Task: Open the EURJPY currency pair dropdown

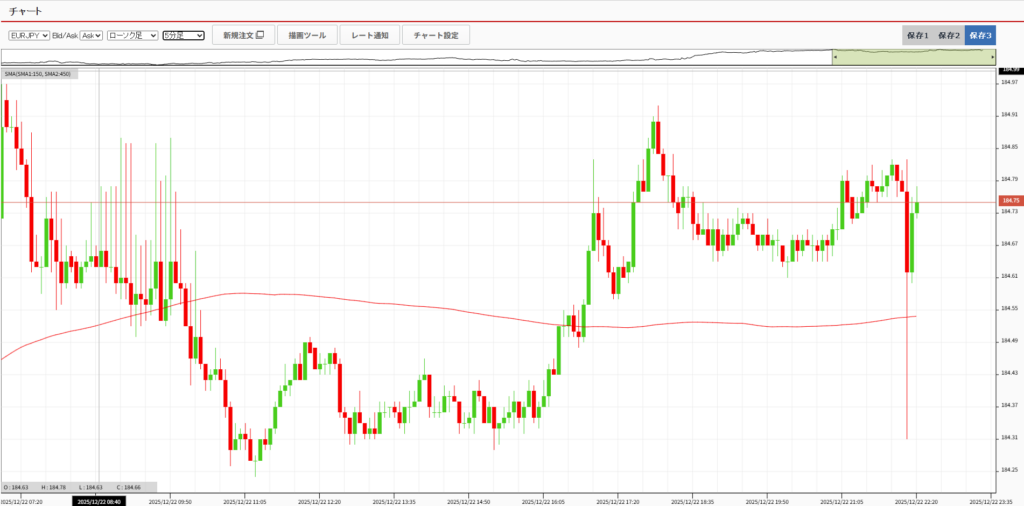Action: pos(29,35)
